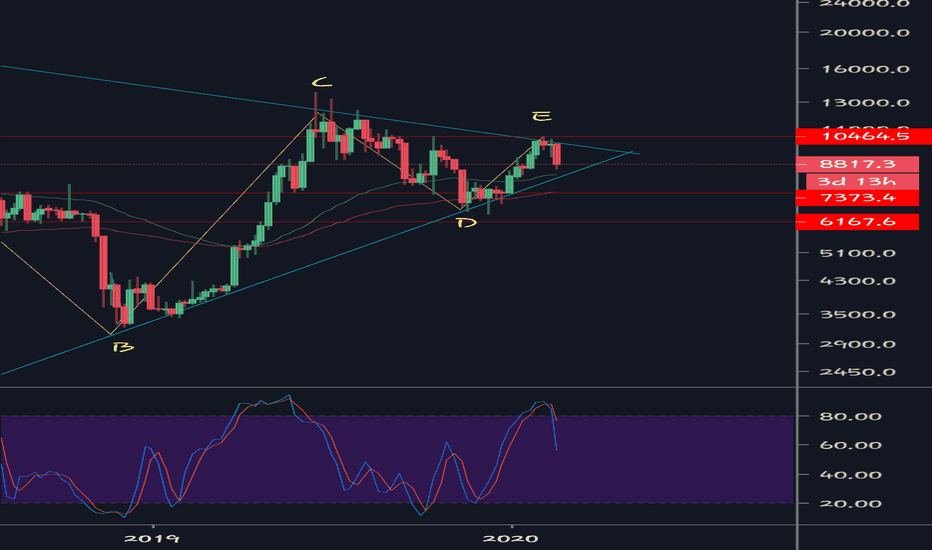Click the triangle apex where trendlines converge
932x550 pixels.
629,152
